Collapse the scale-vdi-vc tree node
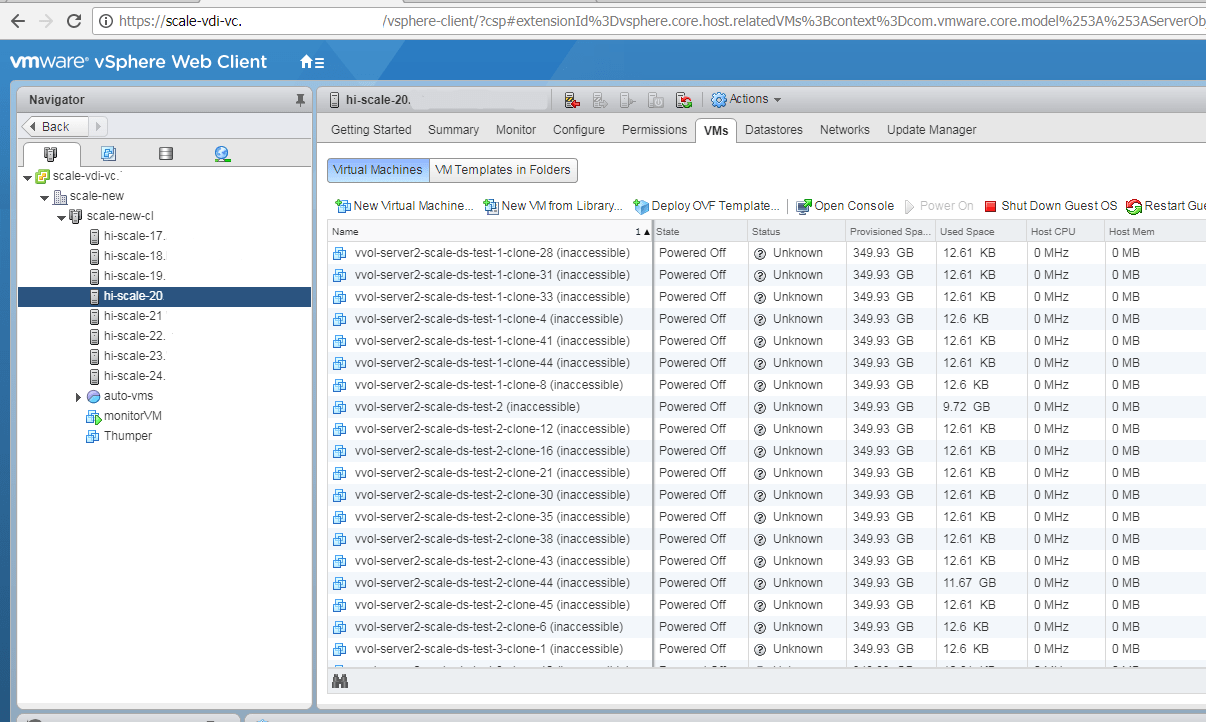 click(27, 177)
